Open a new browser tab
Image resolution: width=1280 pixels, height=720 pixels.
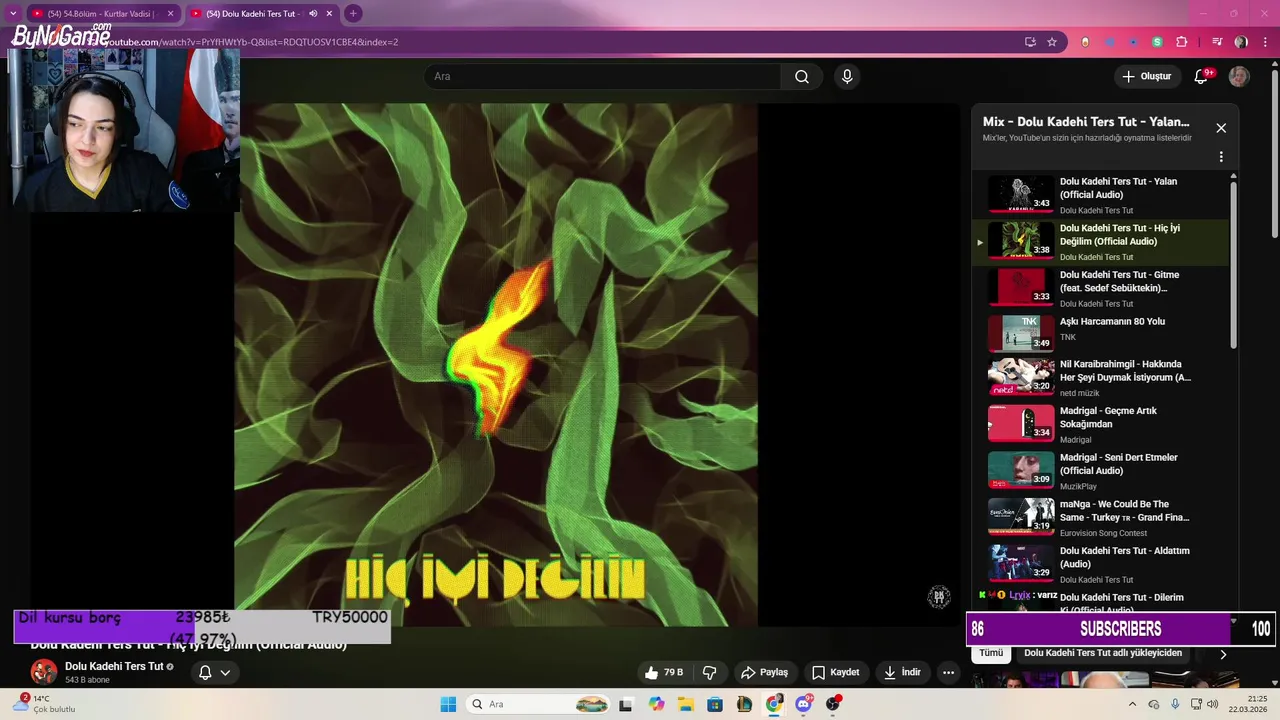[x=353, y=14]
